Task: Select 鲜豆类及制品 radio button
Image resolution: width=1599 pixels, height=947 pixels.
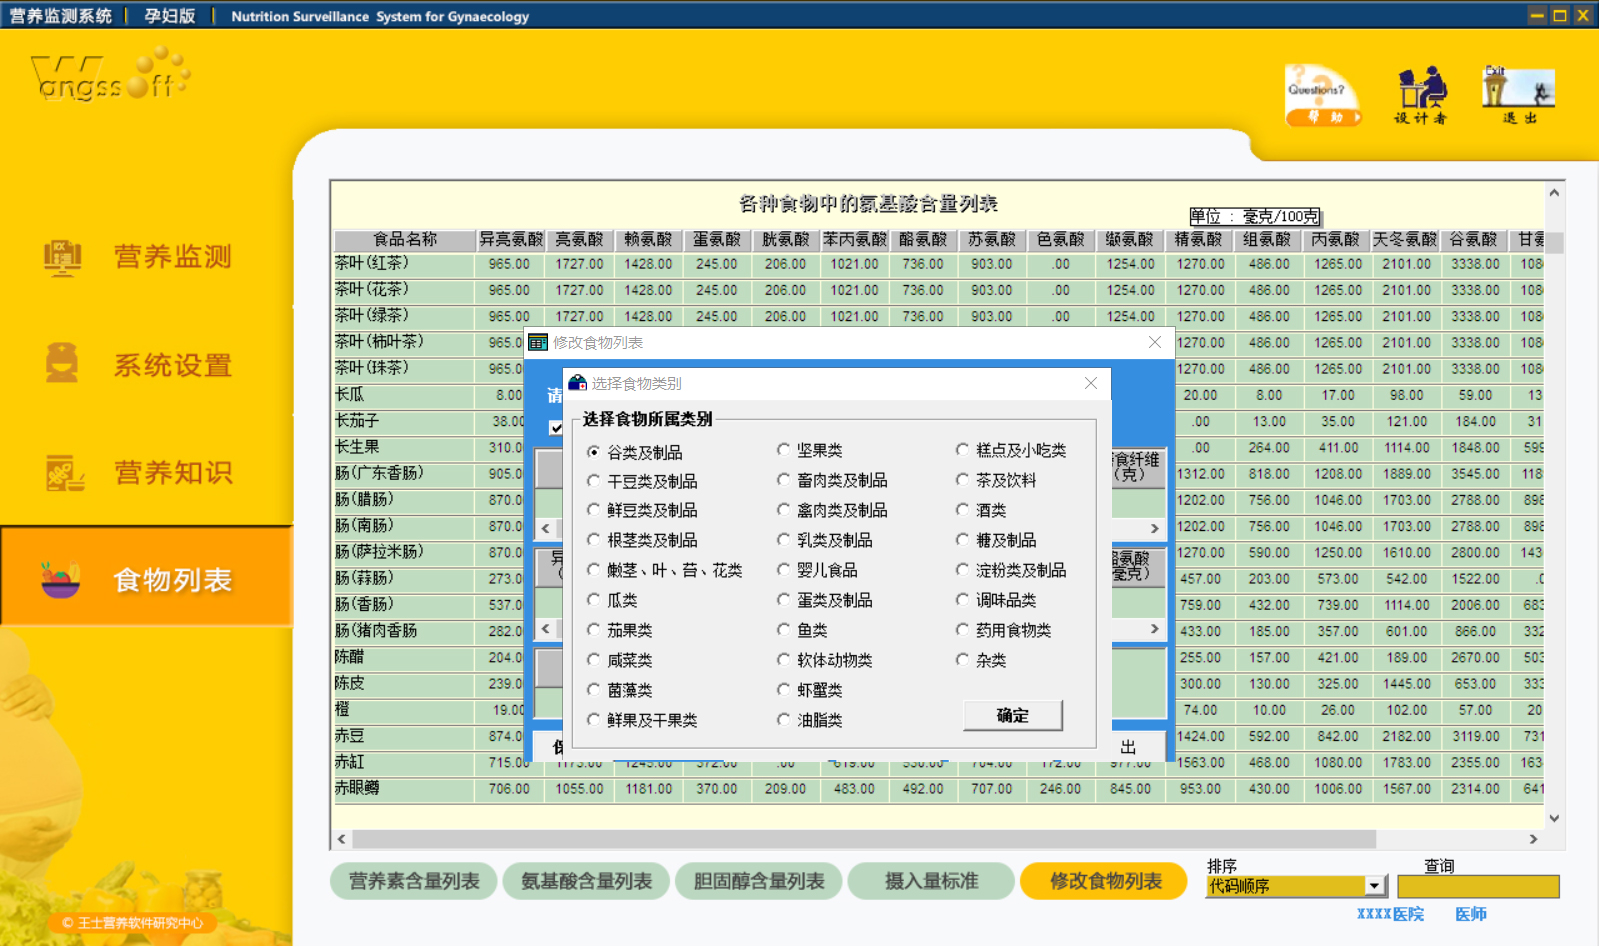Action: tap(594, 510)
